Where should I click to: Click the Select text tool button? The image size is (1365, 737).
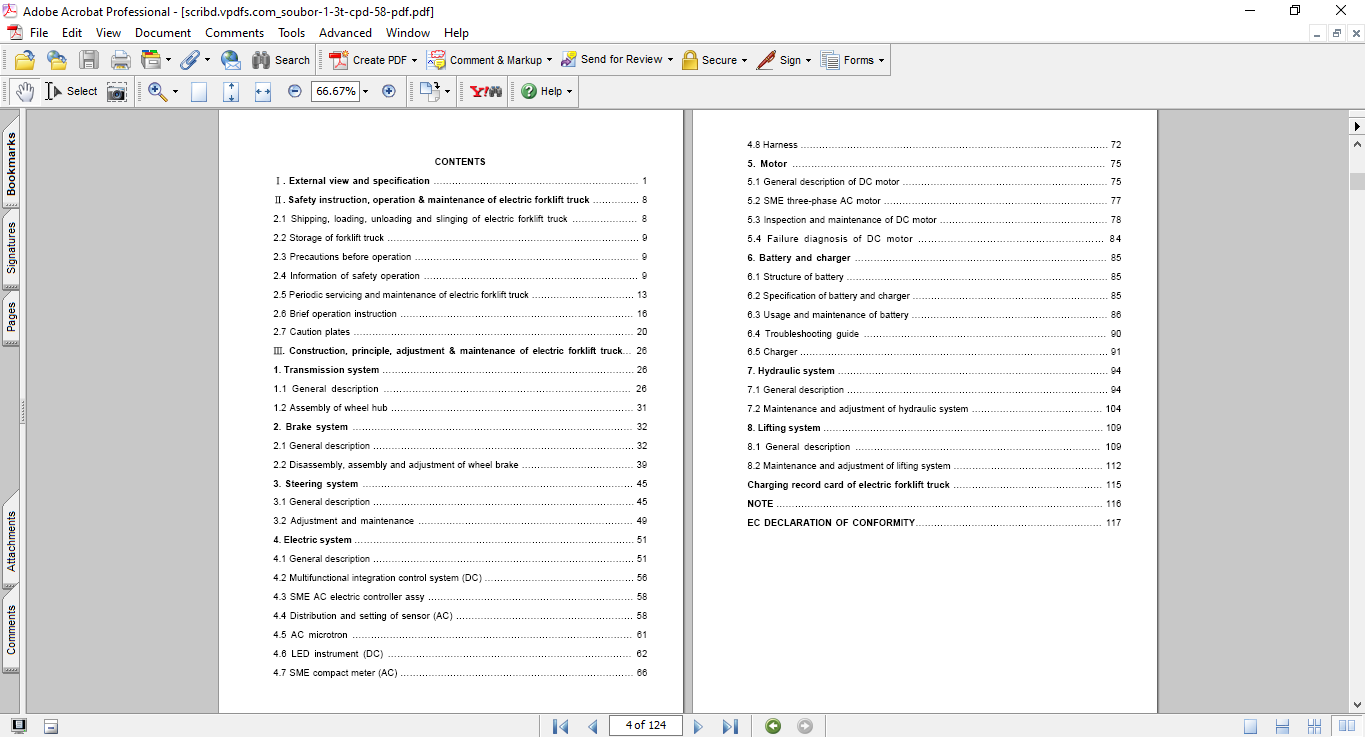point(71,91)
